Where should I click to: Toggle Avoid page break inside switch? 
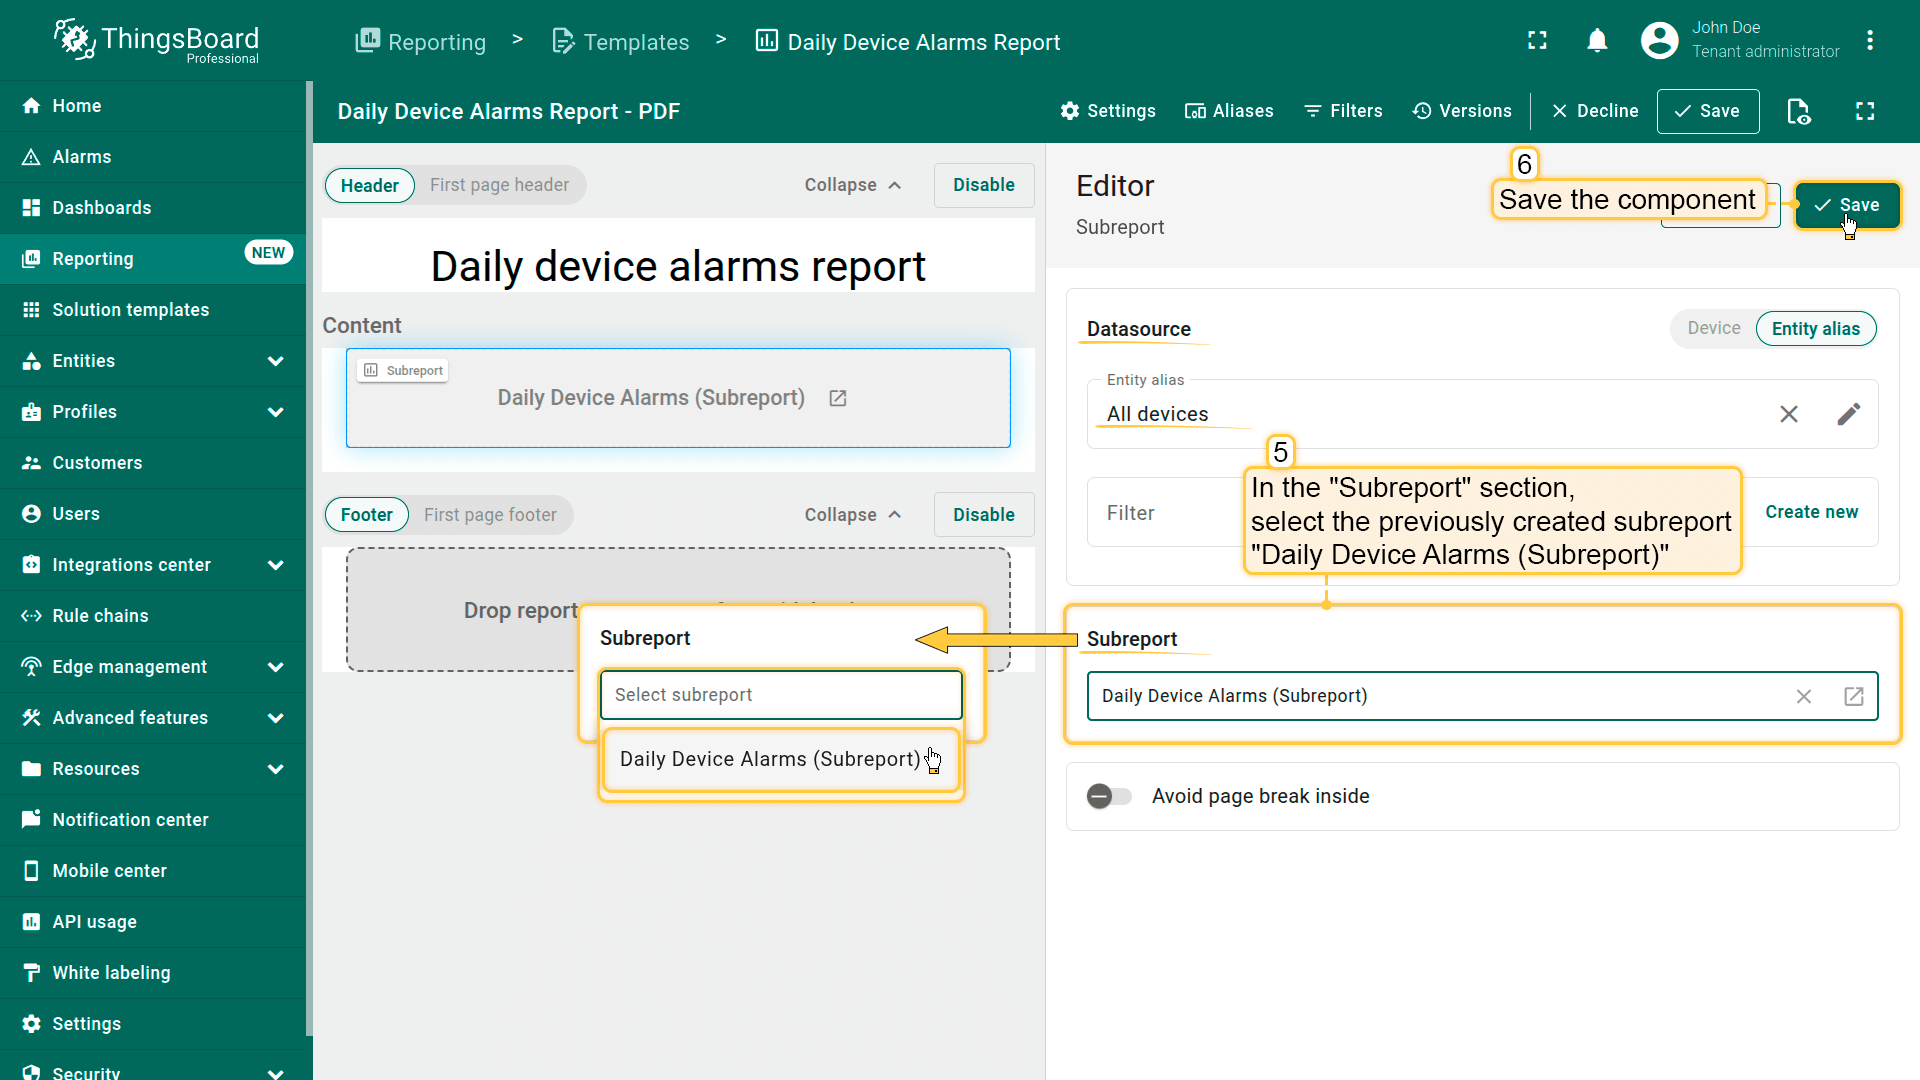(1109, 796)
